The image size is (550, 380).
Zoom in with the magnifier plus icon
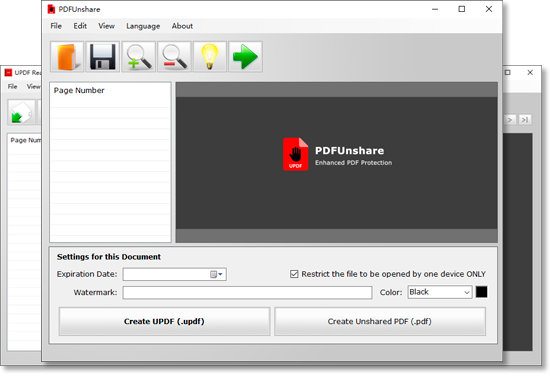(x=139, y=56)
